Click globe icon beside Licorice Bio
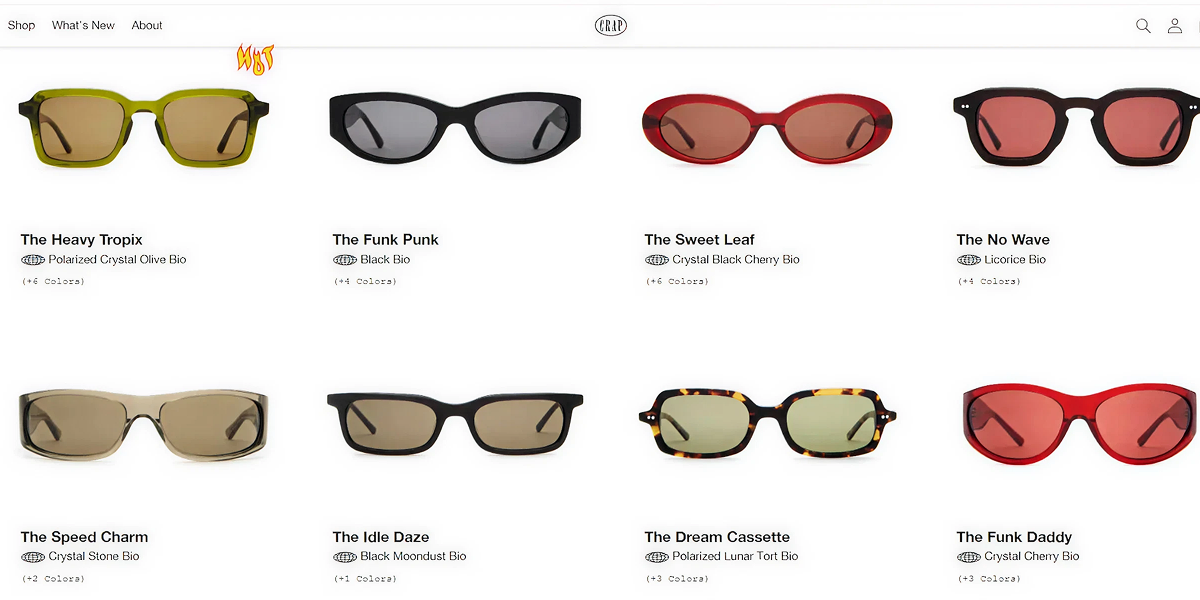The width and height of the screenshot is (1200, 600). 969,260
